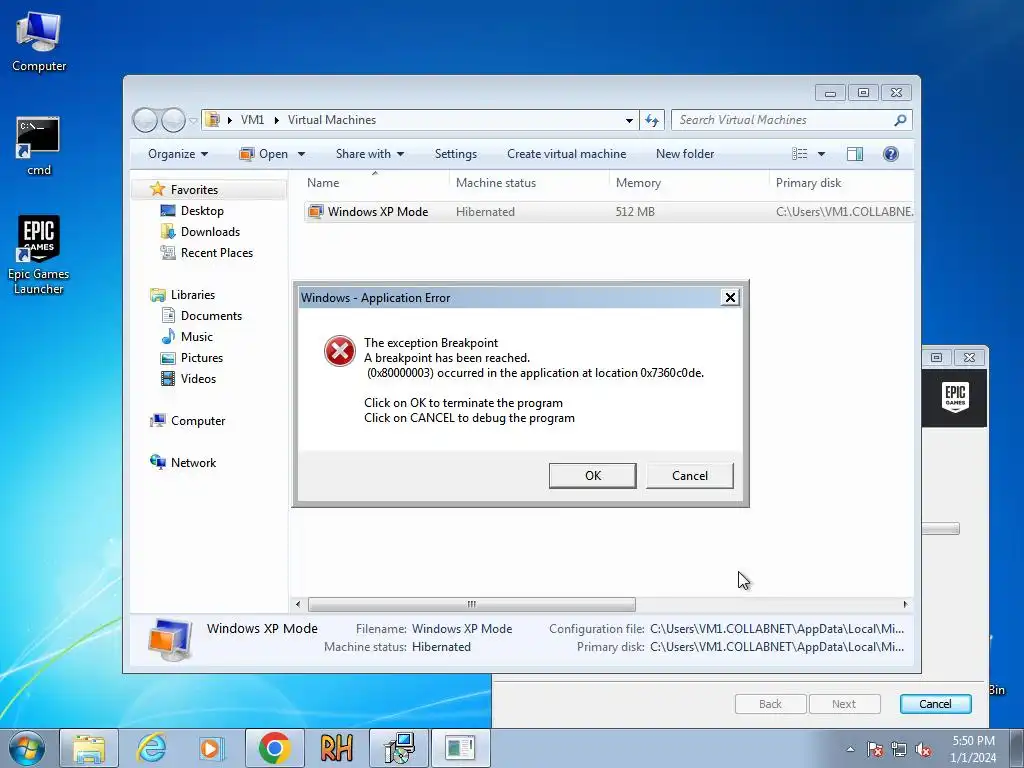1024x768 pixels.
Task: Sort by Name column header
Action: click(376, 183)
